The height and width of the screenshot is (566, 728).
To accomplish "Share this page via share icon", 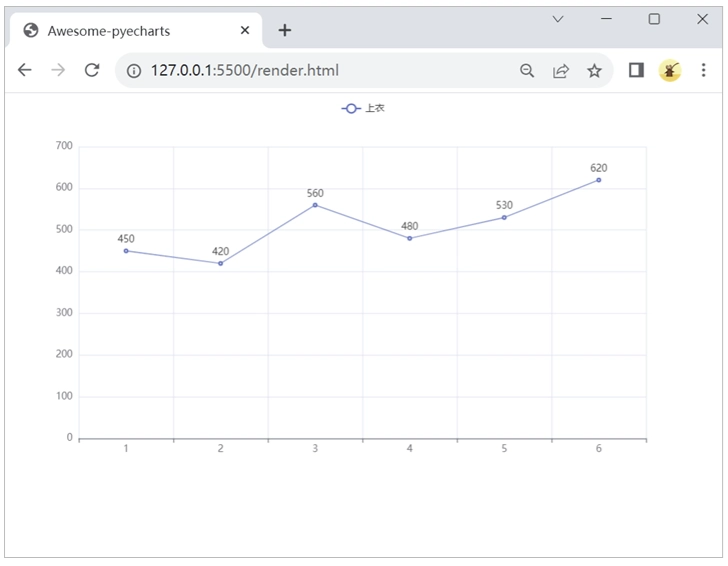I will (561, 70).
